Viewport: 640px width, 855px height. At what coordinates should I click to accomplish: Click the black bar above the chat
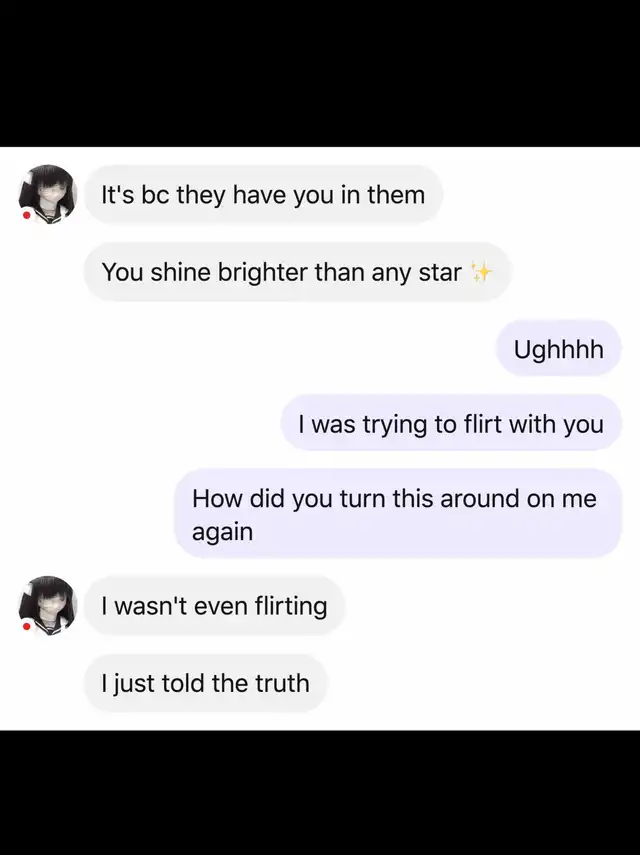point(320,73)
